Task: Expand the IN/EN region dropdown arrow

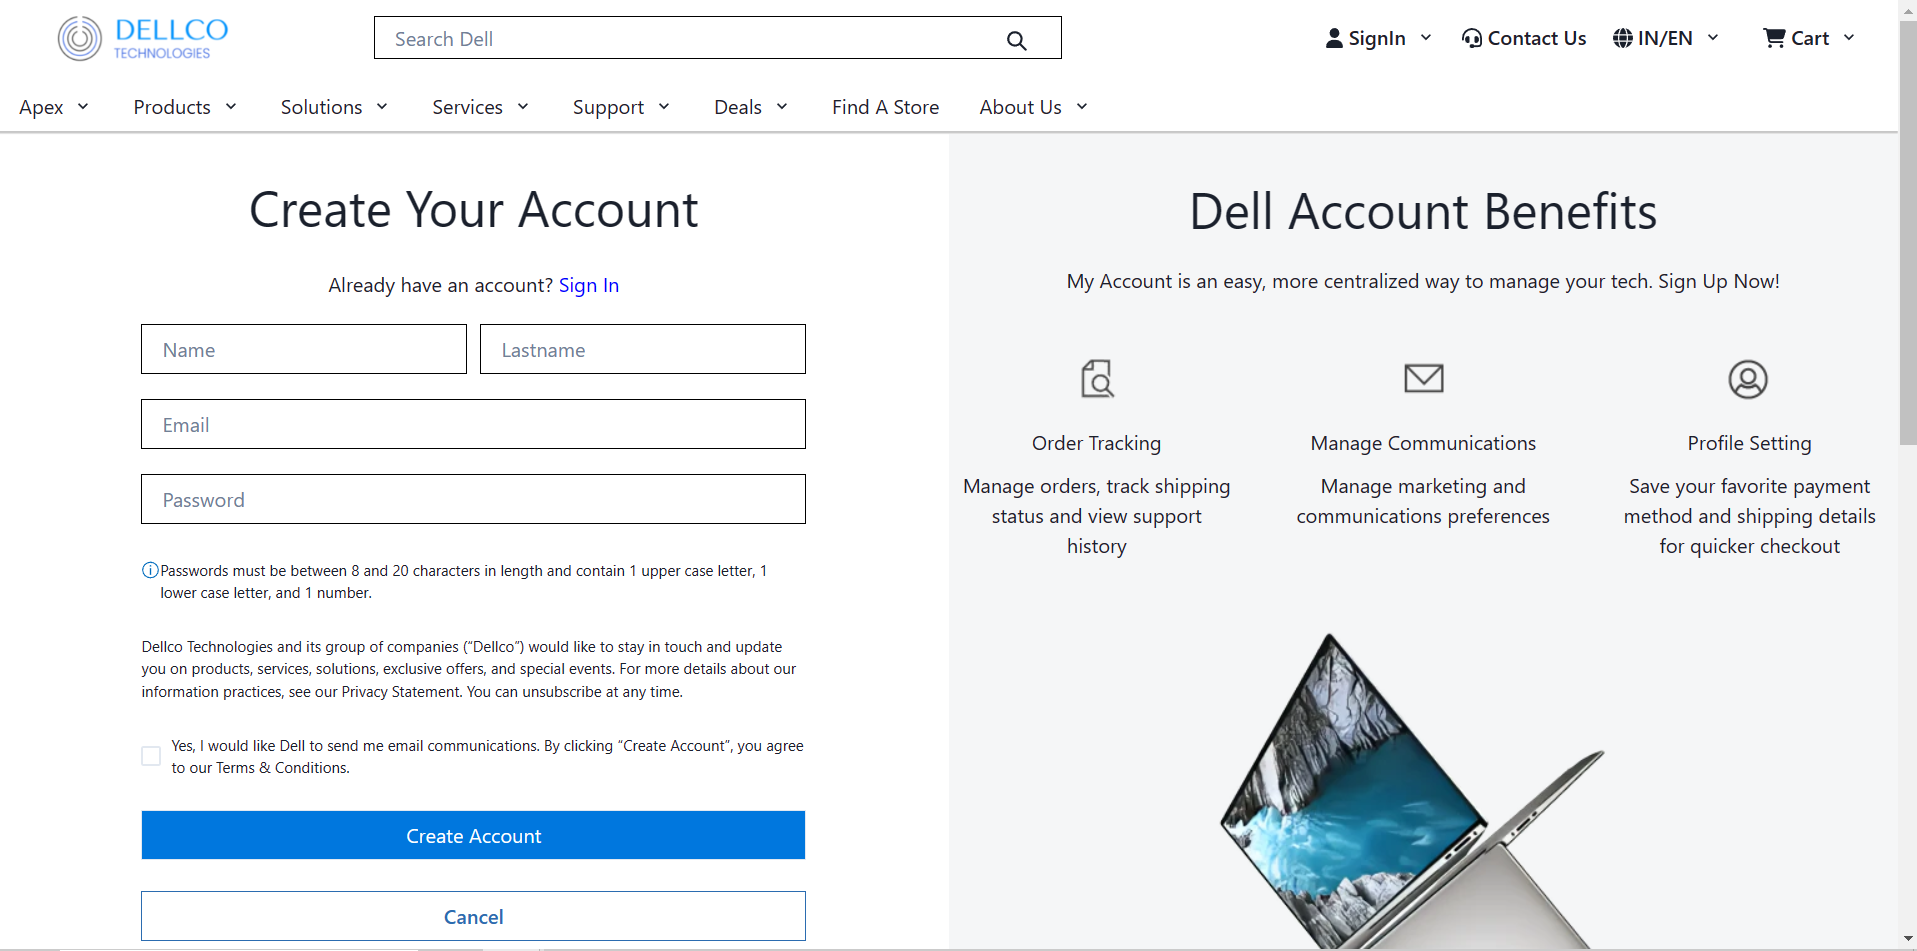Action: (1713, 38)
